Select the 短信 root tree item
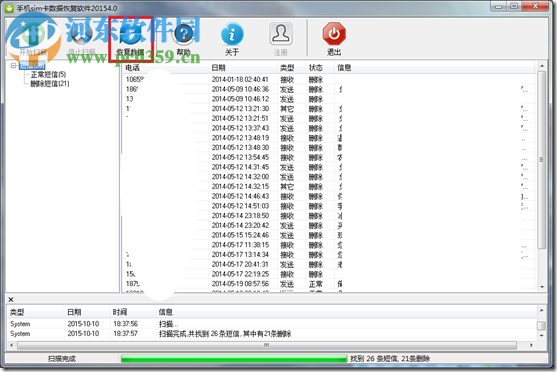 [x=32, y=65]
